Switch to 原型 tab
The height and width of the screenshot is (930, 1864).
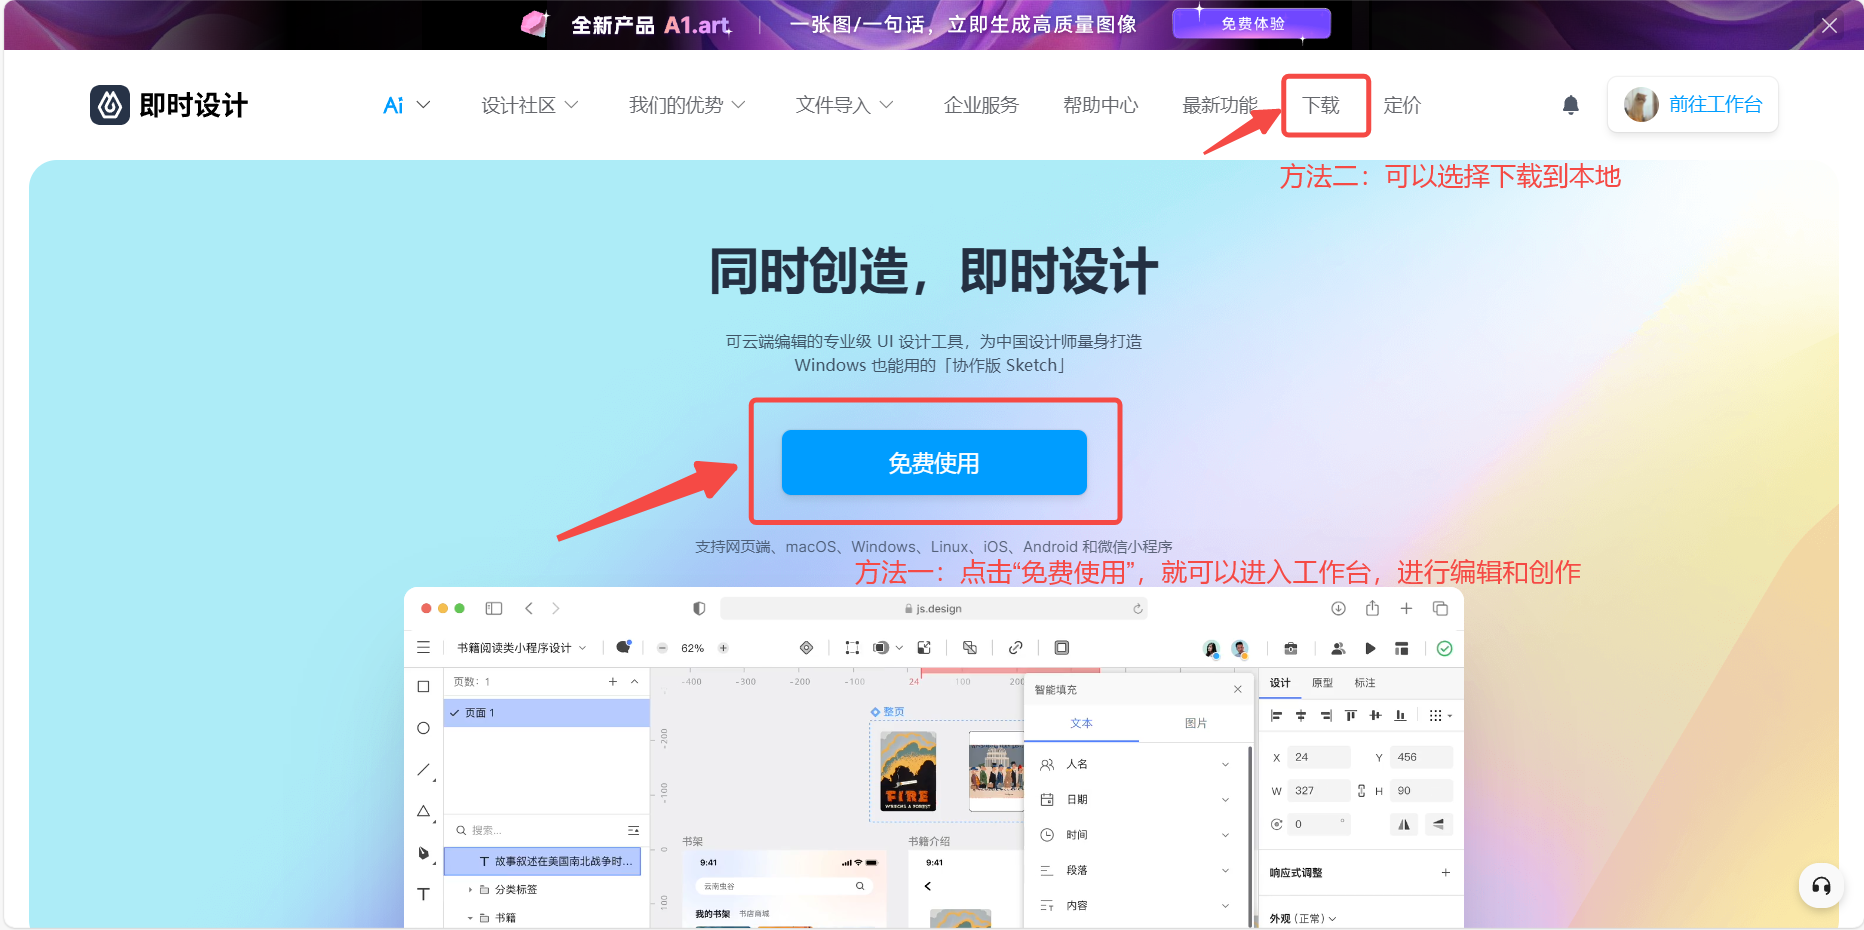tap(1322, 683)
